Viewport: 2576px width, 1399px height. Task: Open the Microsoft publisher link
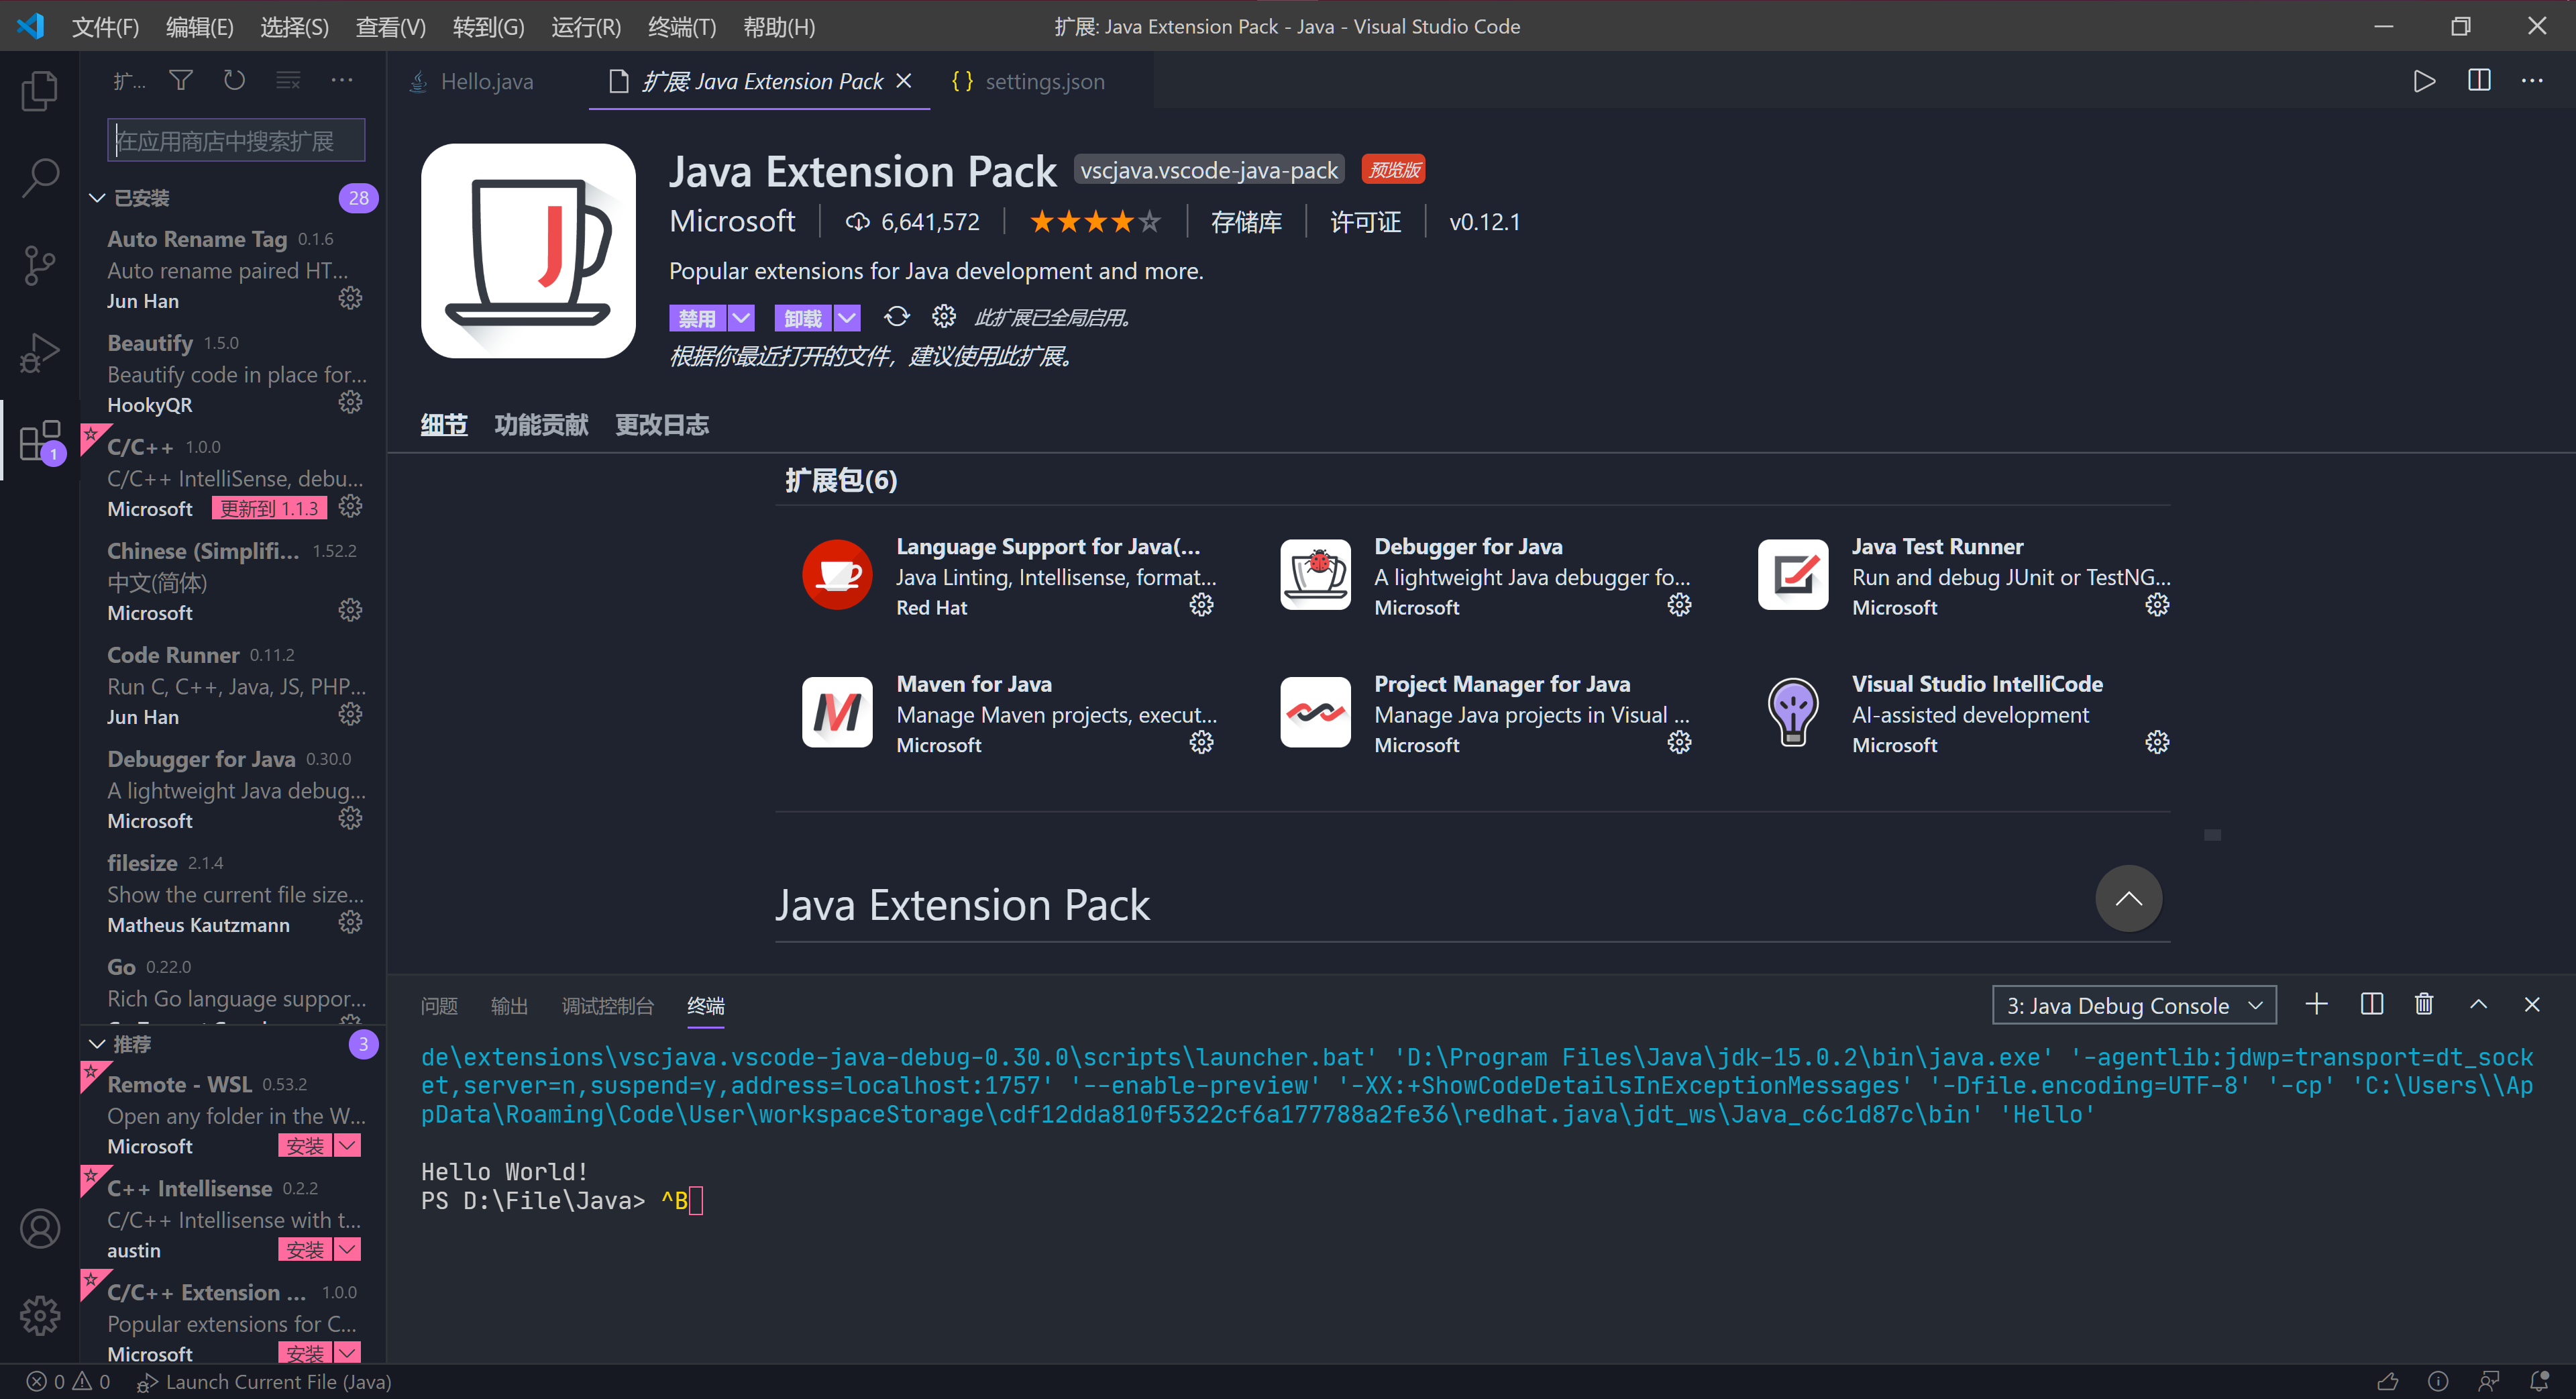coord(732,221)
